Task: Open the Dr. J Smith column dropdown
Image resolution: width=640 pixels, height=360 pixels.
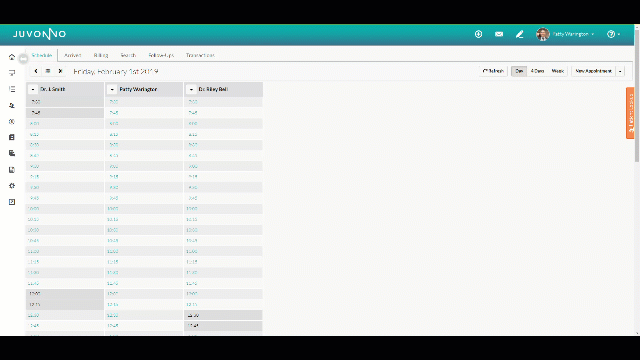Action: 33,89
